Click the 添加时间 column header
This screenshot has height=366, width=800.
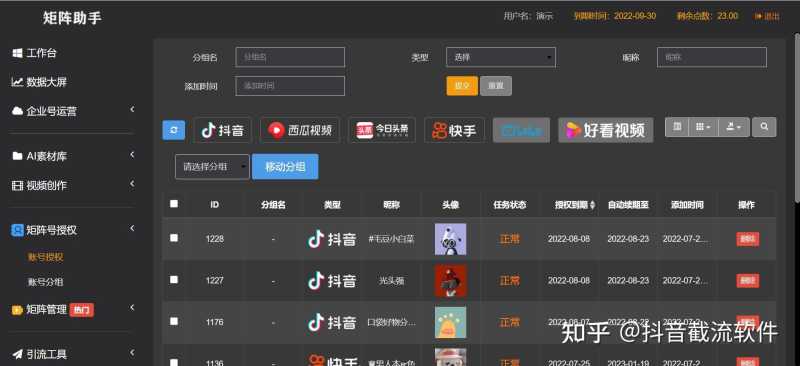click(687, 205)
